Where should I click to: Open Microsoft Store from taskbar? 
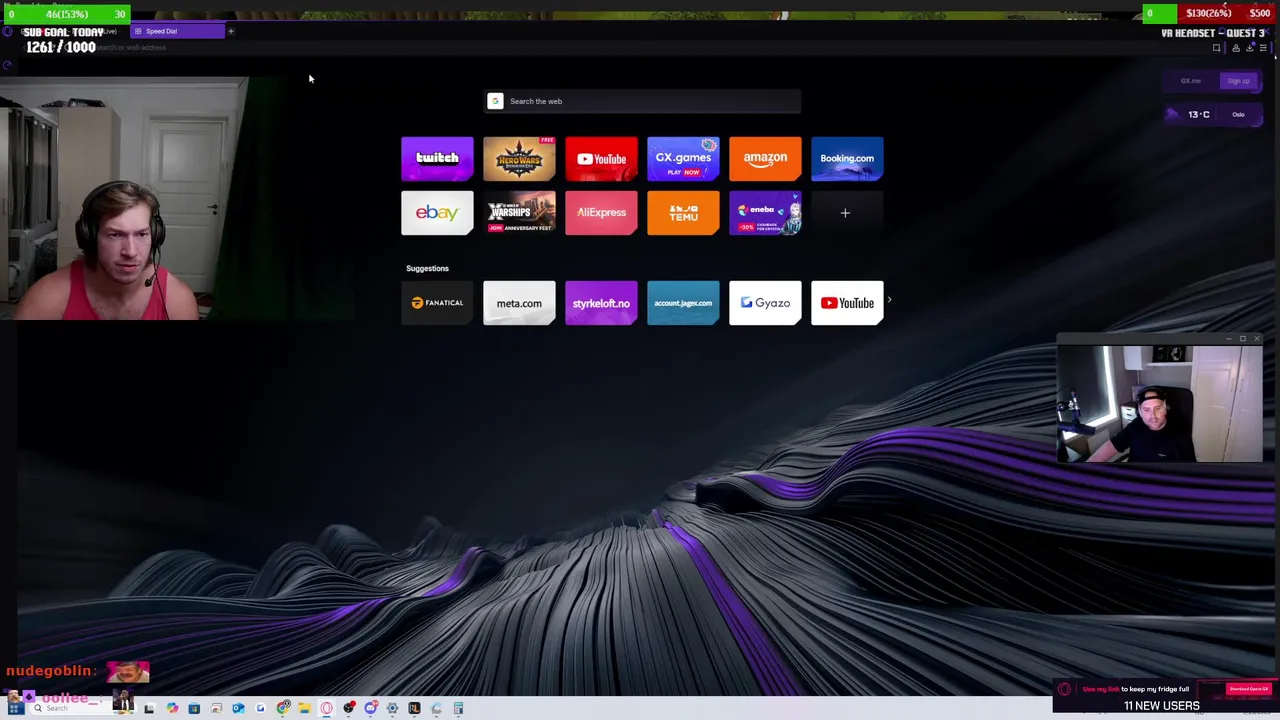click(194, 708)
